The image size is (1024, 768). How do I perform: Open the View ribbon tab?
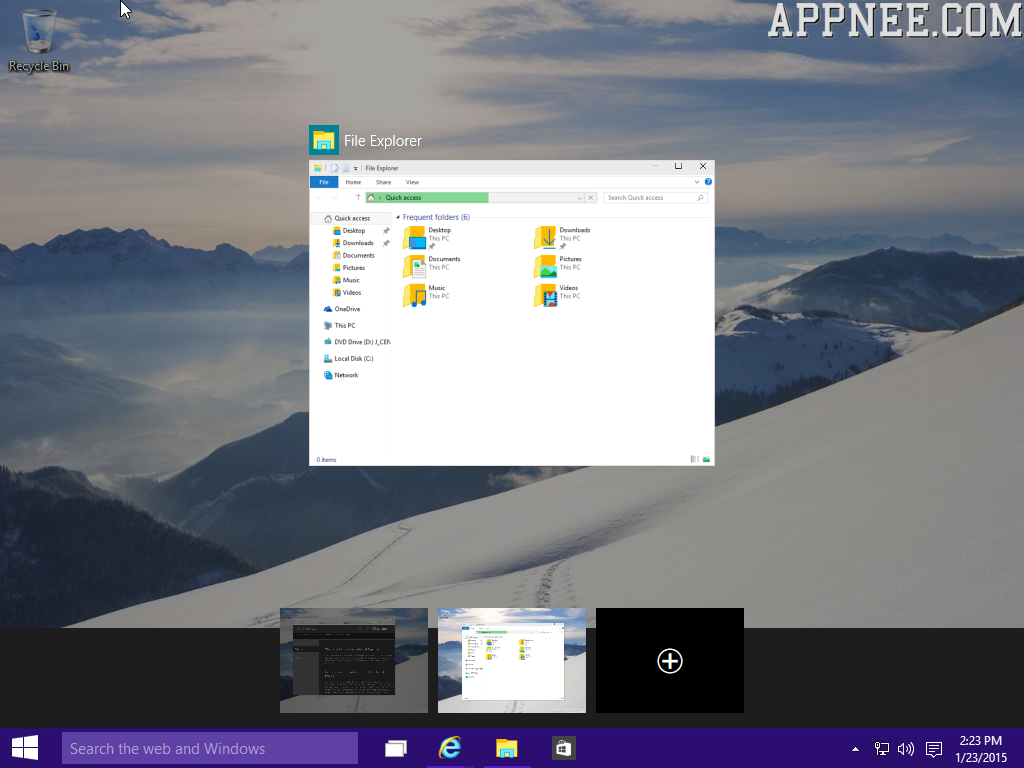412,182
